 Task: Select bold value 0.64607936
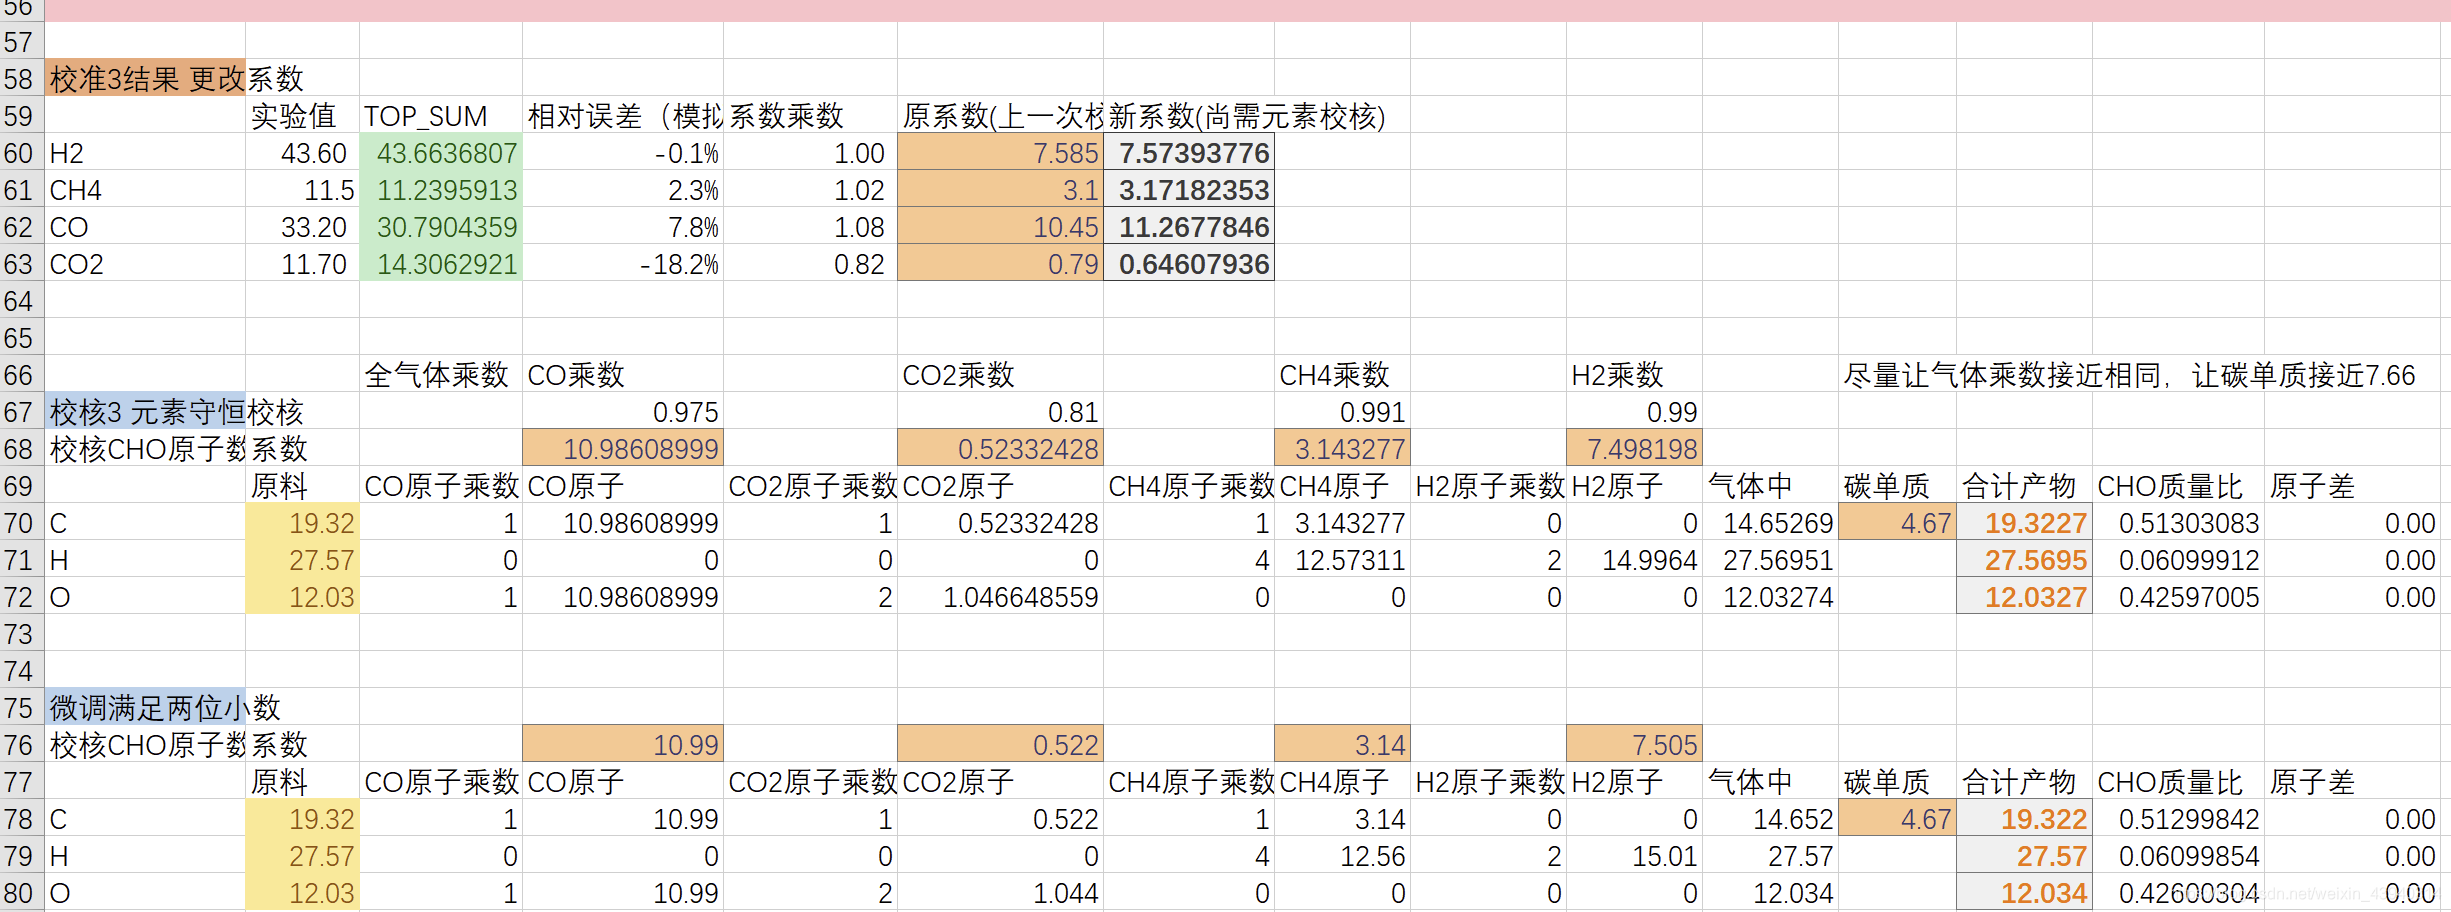tap(1189, 263)
